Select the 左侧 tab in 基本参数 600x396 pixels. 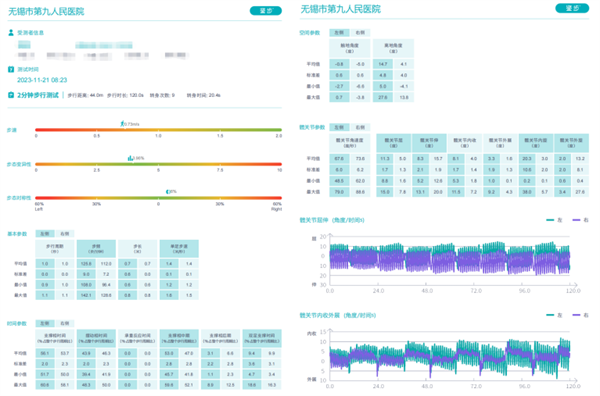pos(45,233)
